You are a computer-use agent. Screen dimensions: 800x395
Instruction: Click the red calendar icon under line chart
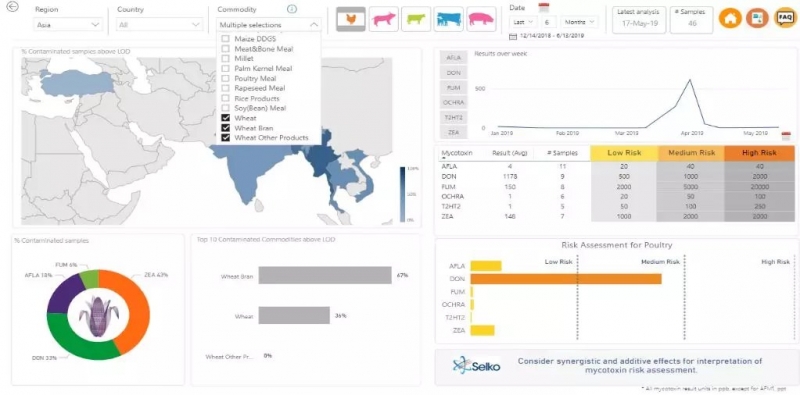[786, 136]
